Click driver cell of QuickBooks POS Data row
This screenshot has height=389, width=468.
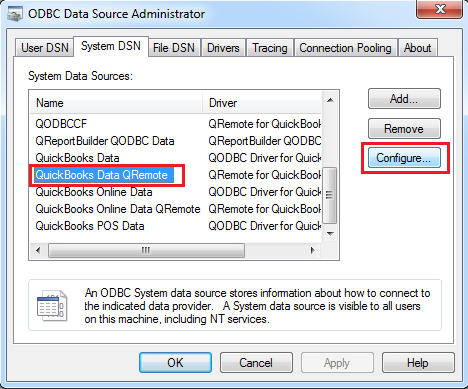[265, 226]
